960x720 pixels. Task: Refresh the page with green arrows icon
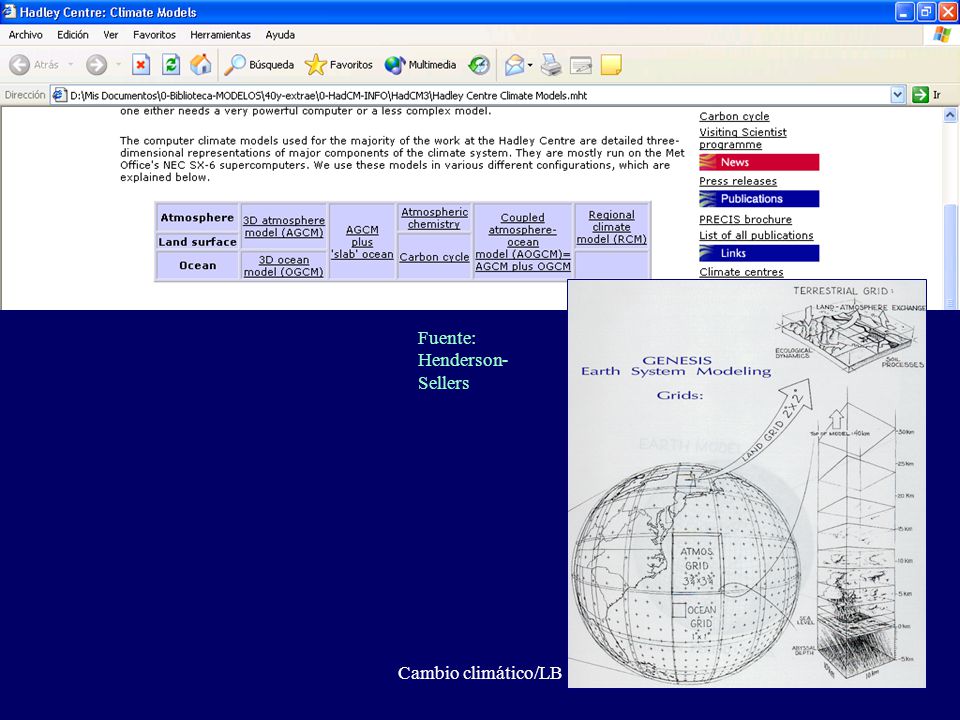(171, 64)
